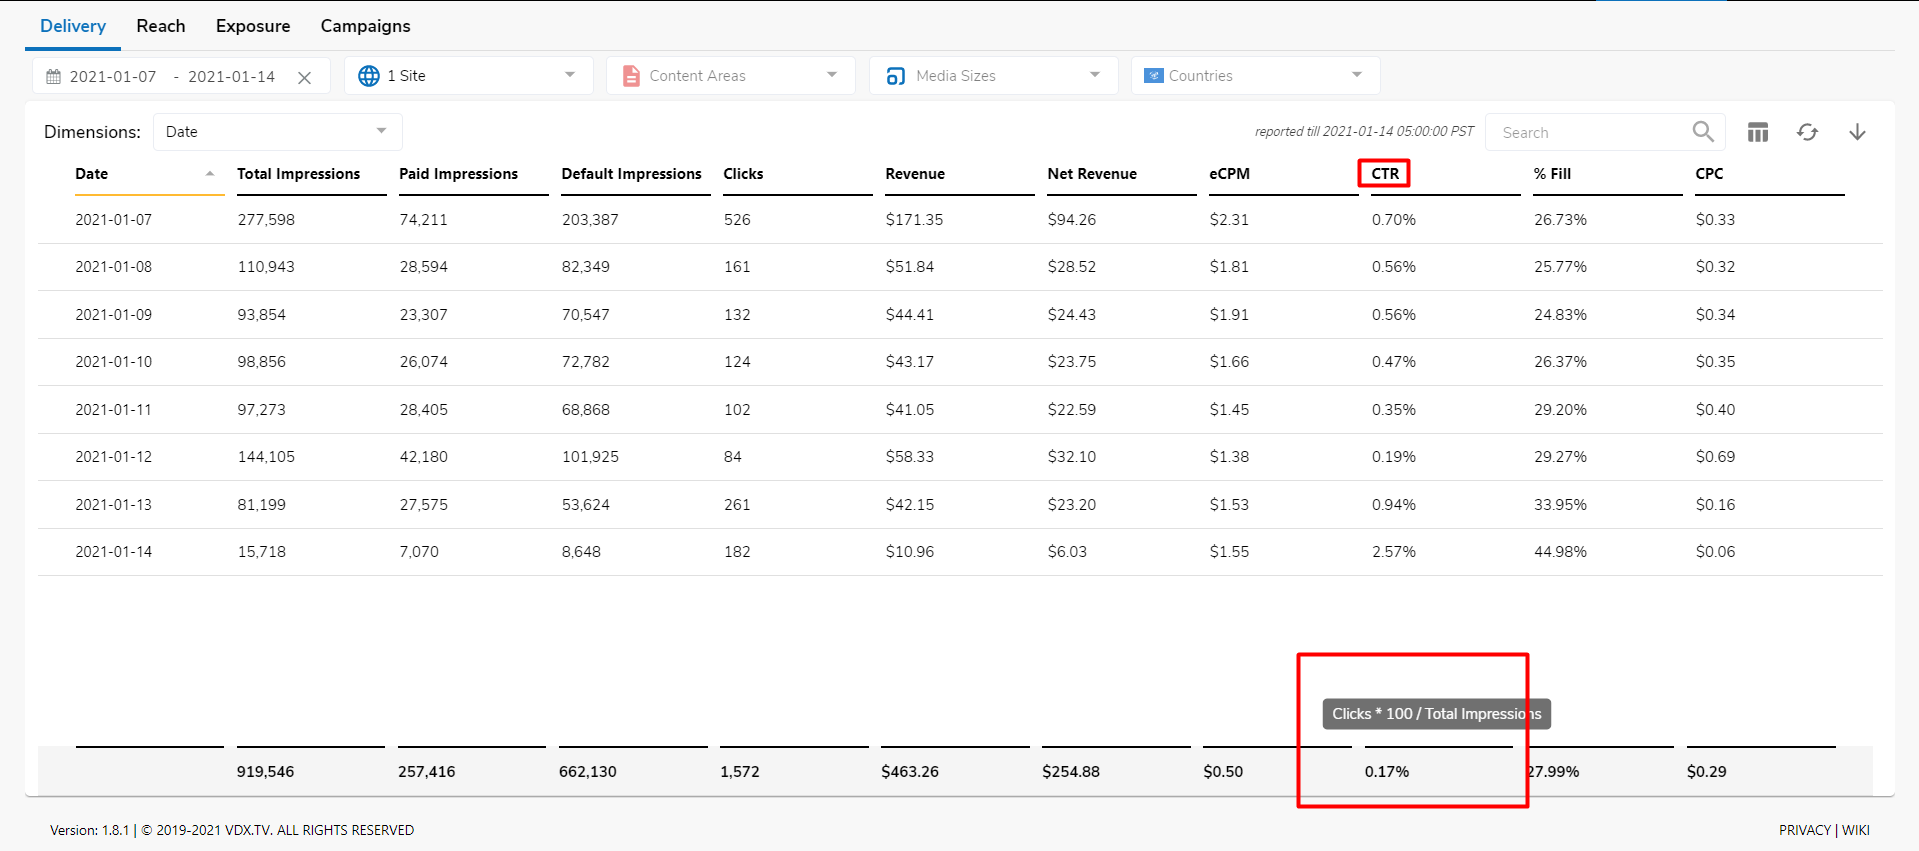
Task: Open the PRIVACY link in footer
Action: (1804, 830)
